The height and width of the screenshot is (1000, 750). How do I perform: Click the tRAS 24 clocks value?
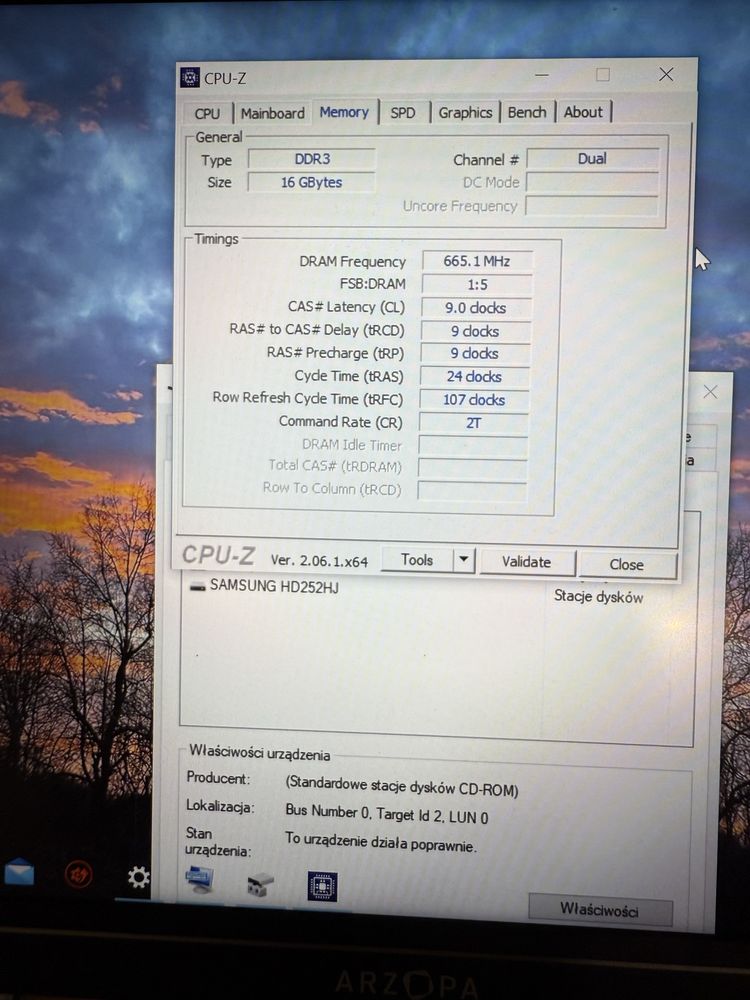click(474, 376)
